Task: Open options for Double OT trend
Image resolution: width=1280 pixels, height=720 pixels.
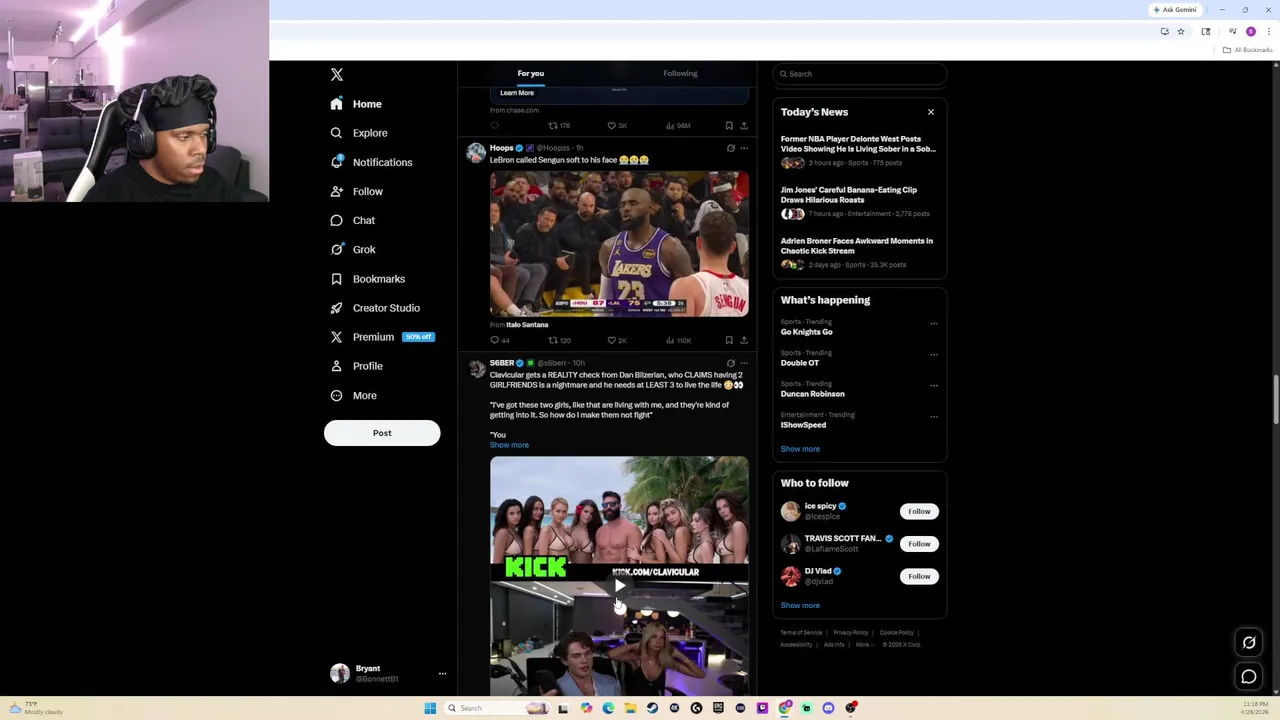Action: point(934,355)
